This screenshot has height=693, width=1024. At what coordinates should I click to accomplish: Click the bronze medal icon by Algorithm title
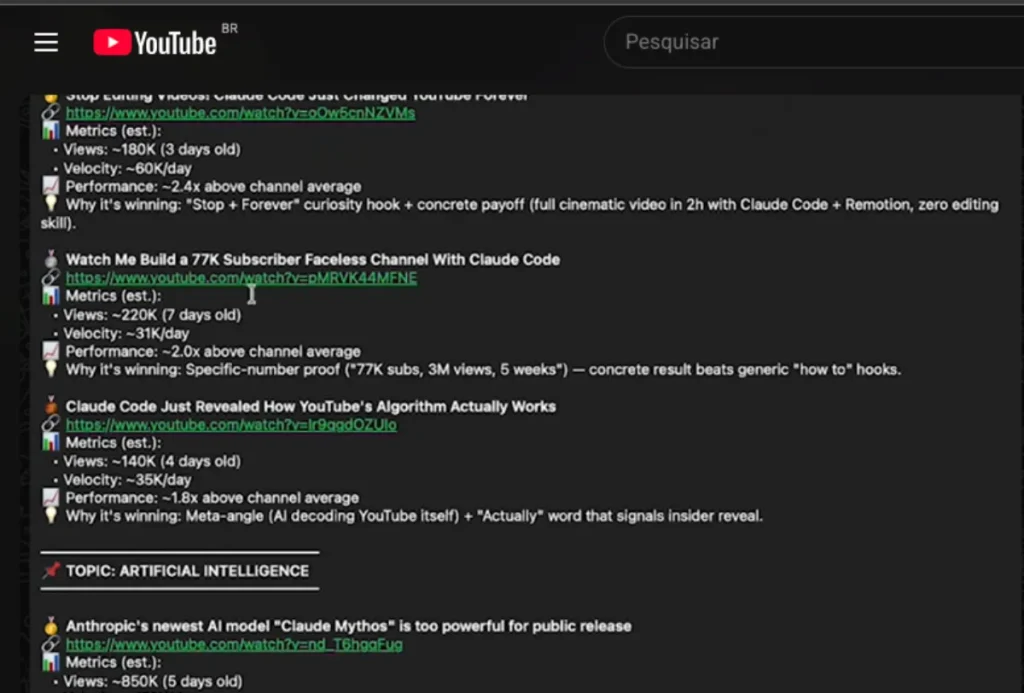tap(51, 406)
